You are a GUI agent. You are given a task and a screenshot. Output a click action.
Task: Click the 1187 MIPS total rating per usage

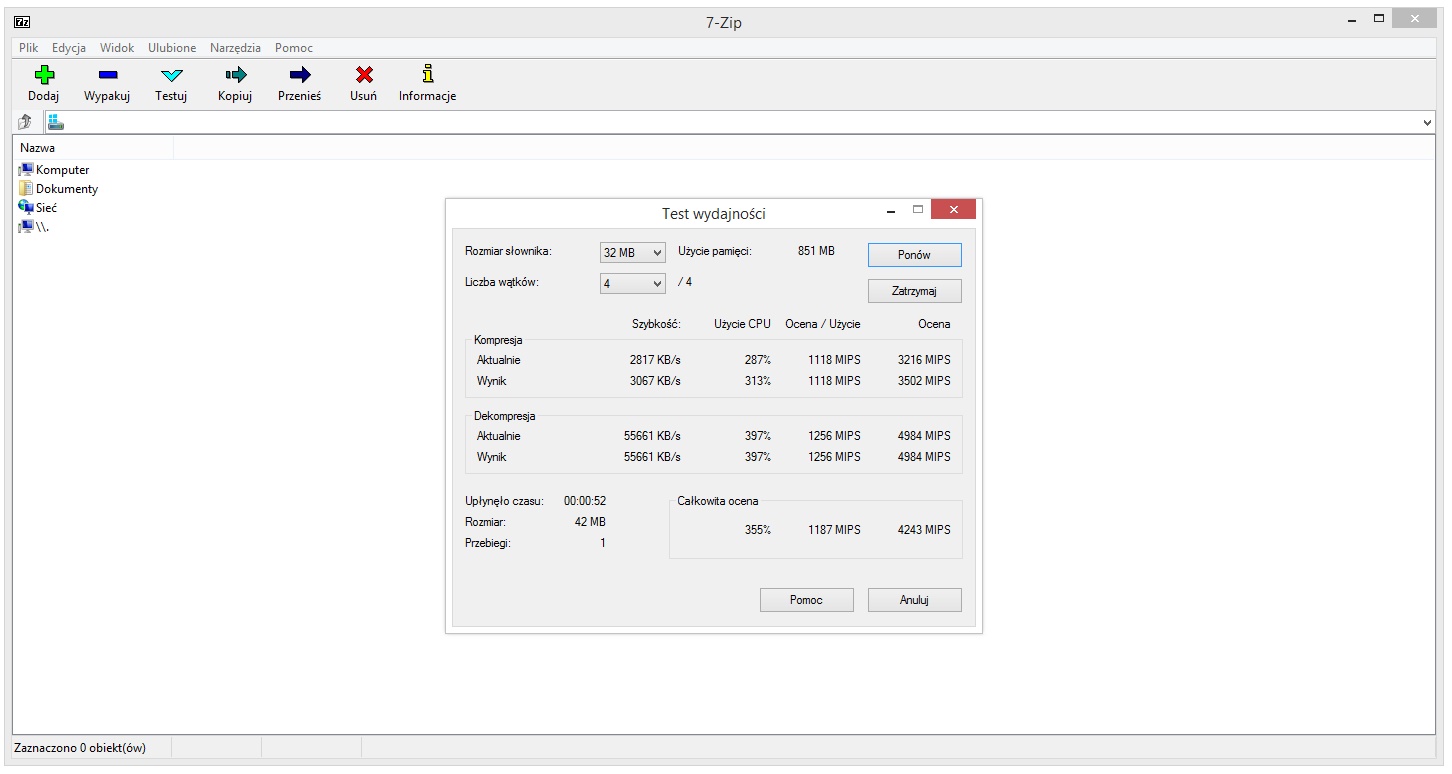(x=834, y=530)
